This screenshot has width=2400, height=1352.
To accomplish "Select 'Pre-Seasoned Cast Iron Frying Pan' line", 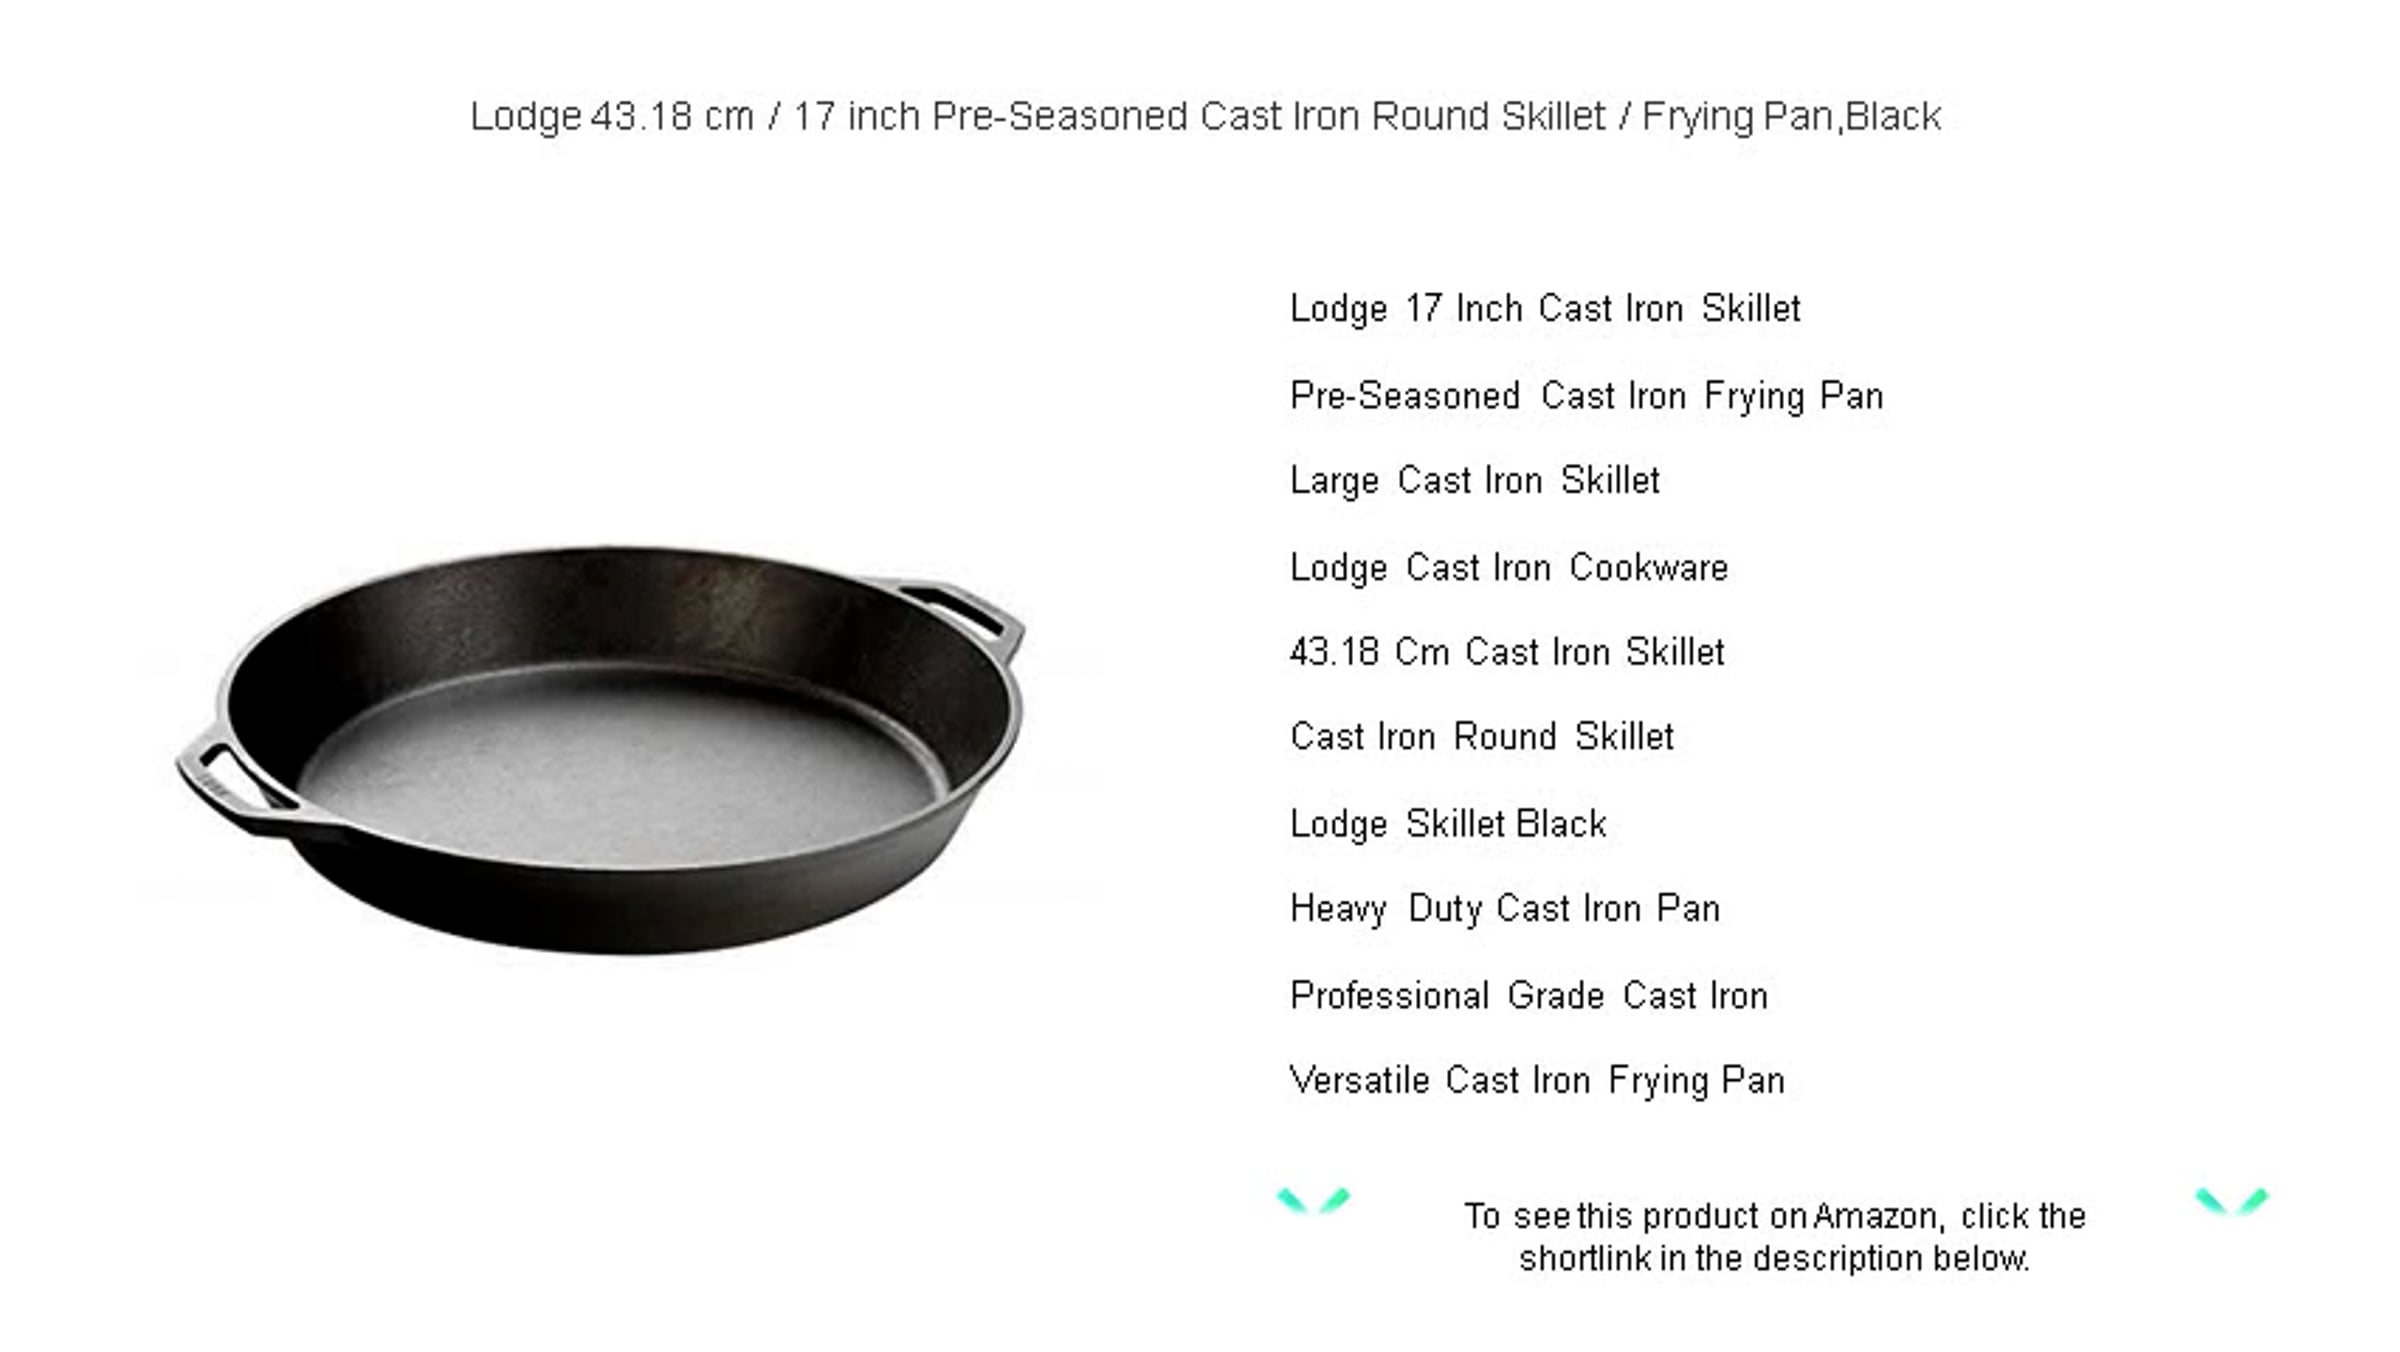I will [x=1587, y=397].
